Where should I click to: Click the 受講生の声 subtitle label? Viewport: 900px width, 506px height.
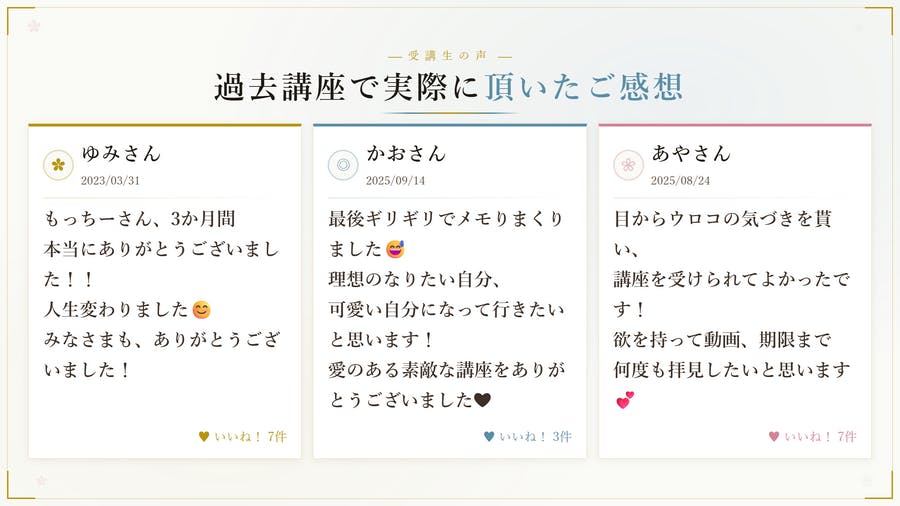pyautogui.click(x=449, y=56)
